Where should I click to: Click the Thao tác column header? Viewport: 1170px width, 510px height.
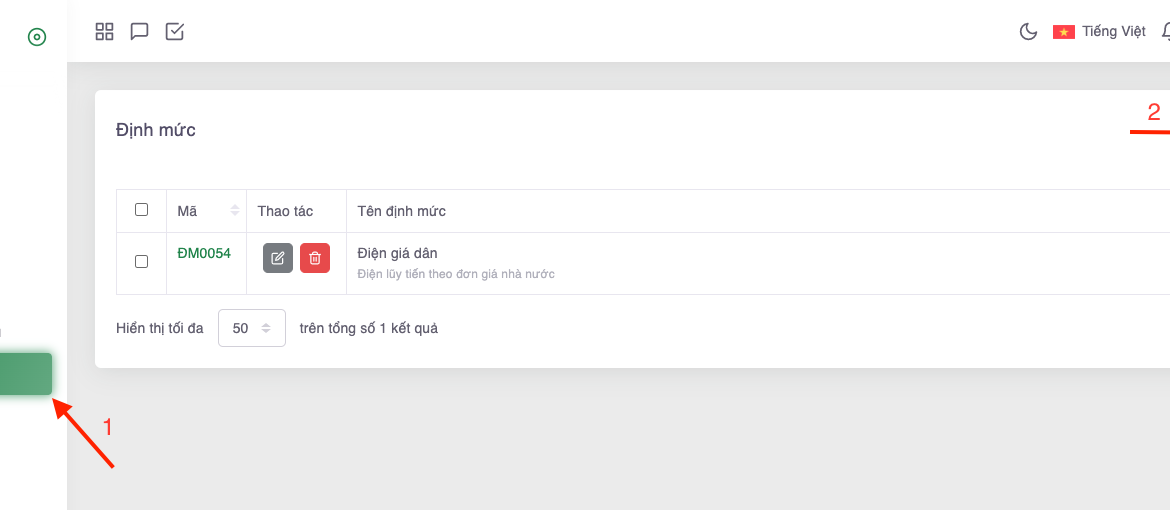[285, 211]
